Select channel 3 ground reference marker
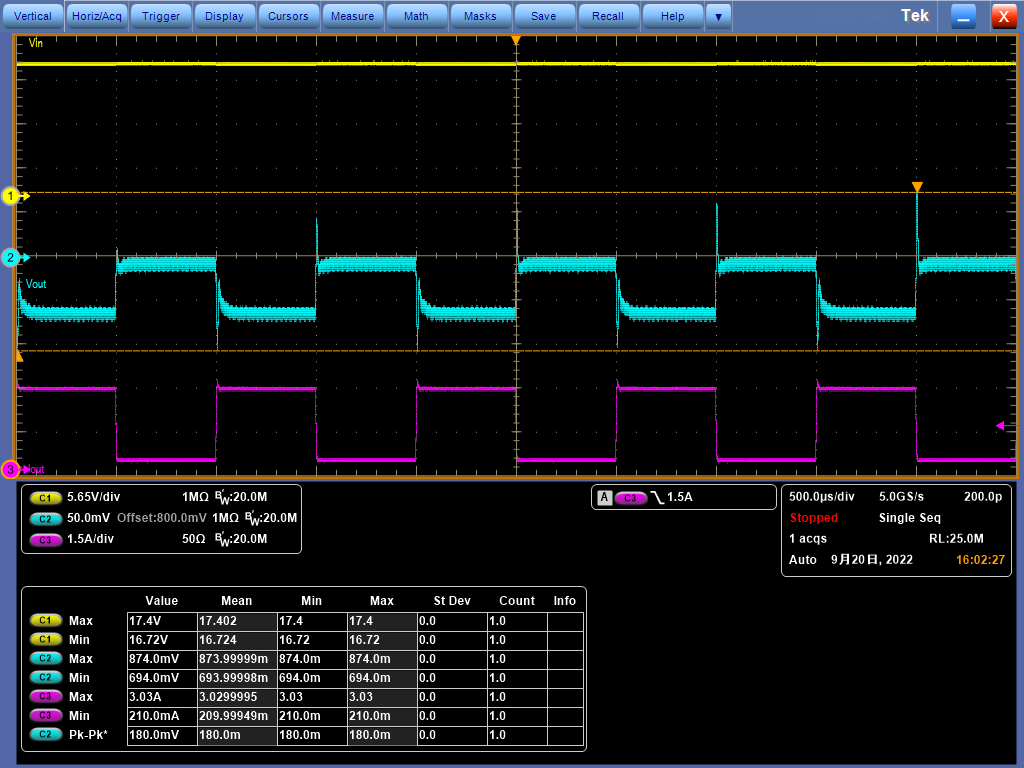This screenshot has height=768, width=1024. [x=12, y=469]
